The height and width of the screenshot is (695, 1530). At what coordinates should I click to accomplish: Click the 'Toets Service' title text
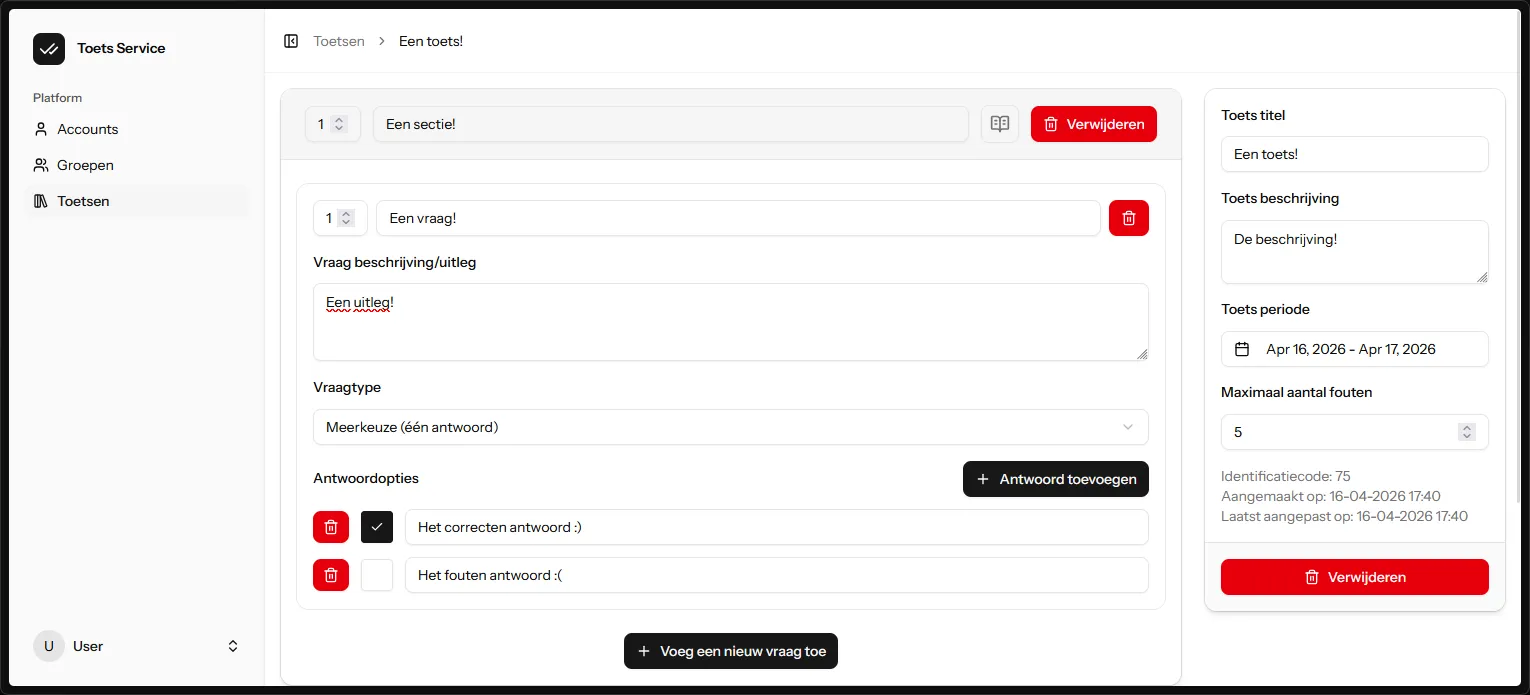pyautogui.click(x=121, y=48)
